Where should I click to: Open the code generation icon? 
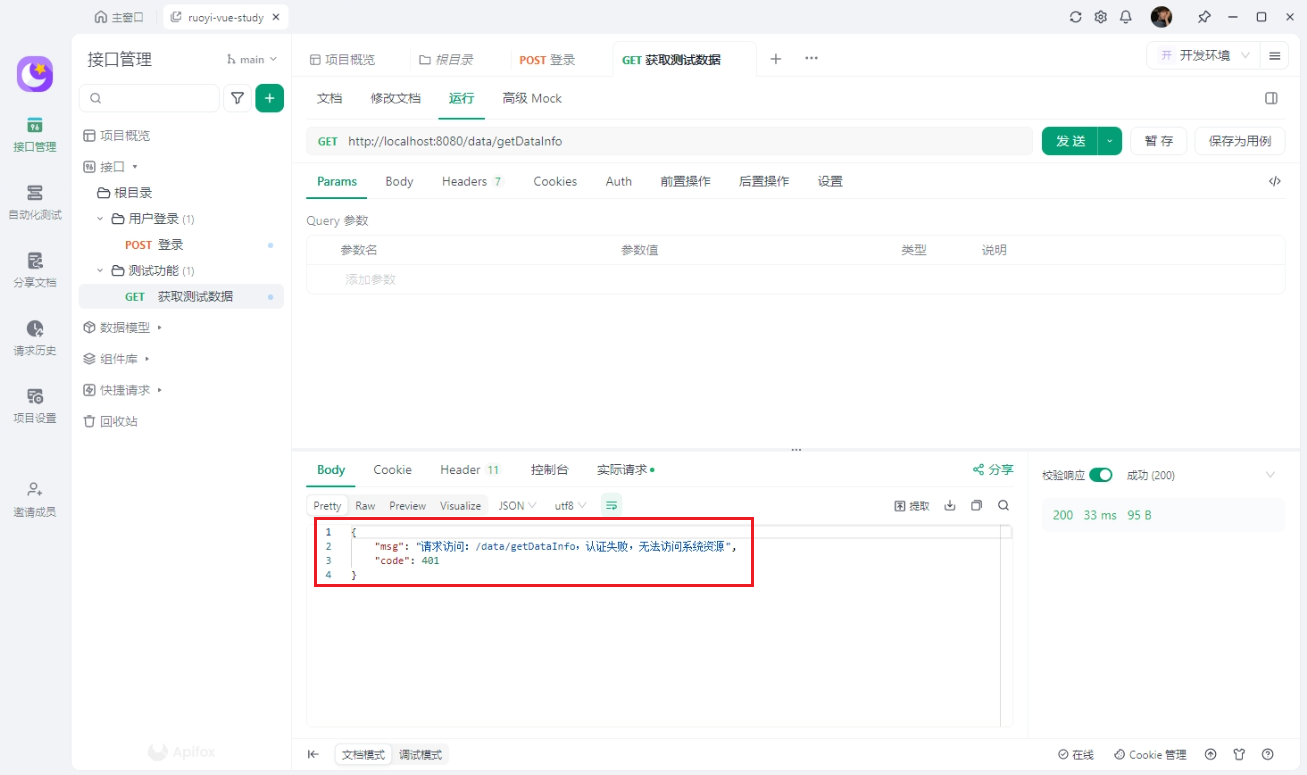pyautogui.click(x=1274, y=181)
